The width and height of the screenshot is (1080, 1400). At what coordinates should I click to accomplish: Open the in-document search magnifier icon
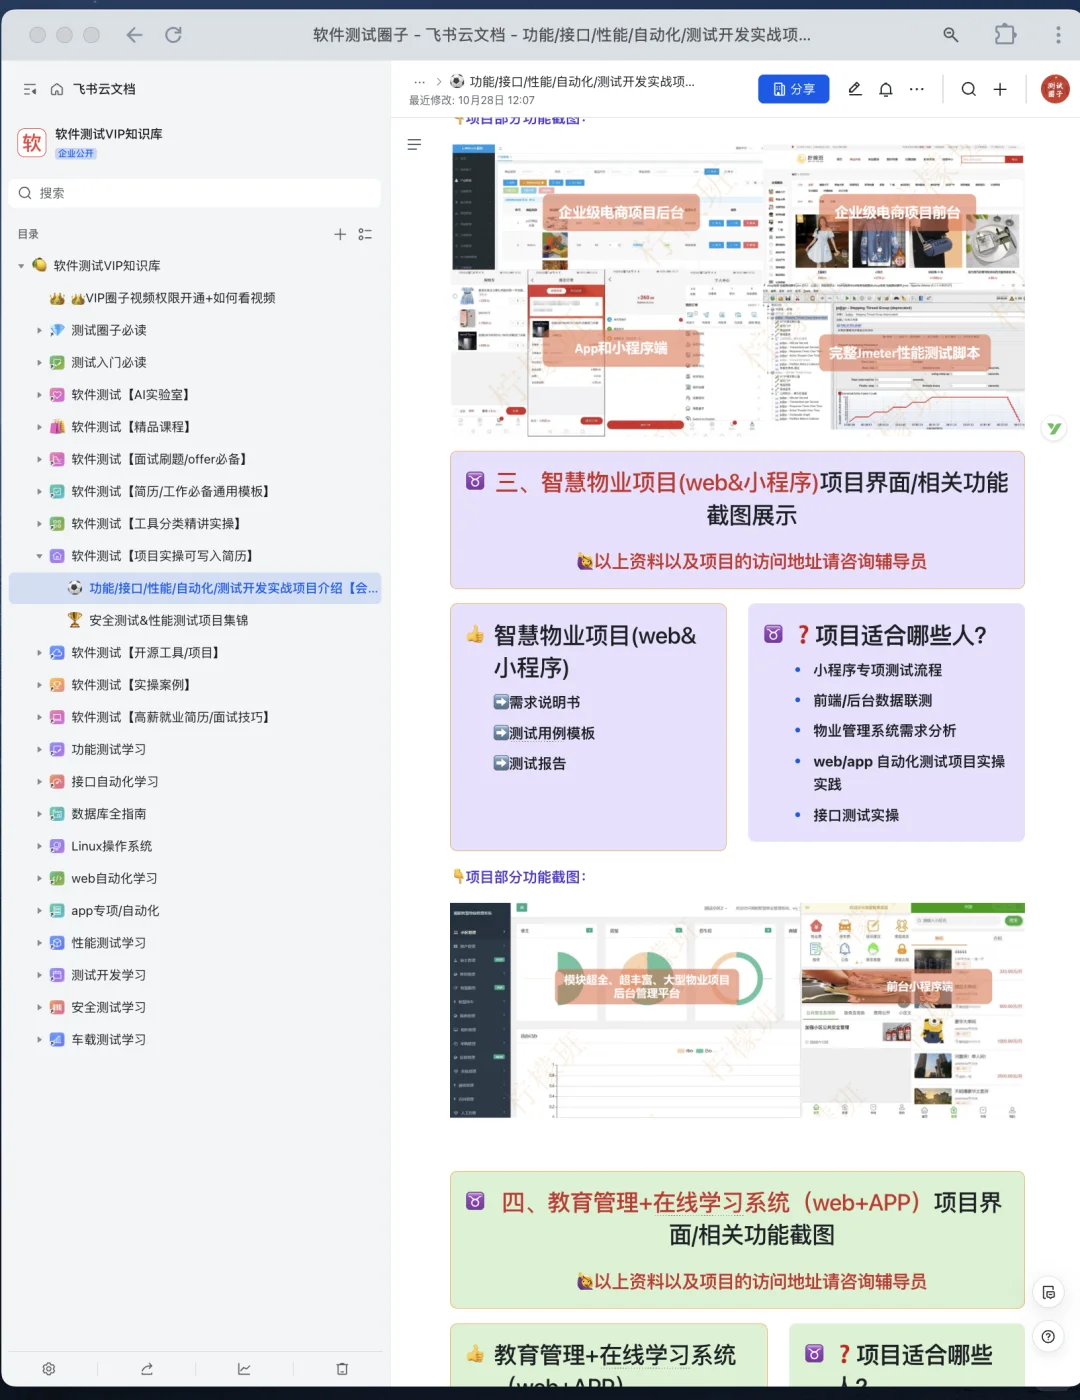point(968,89)
